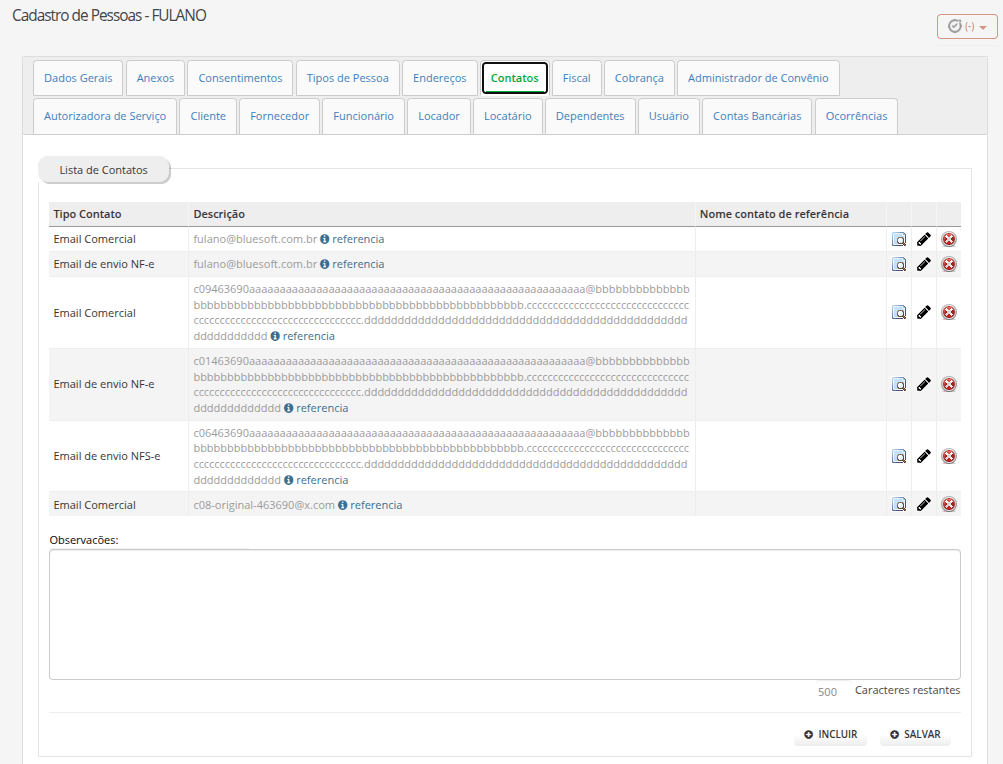
Task: Remove contact c09463690 with the red X
Action: pos(949,312)
